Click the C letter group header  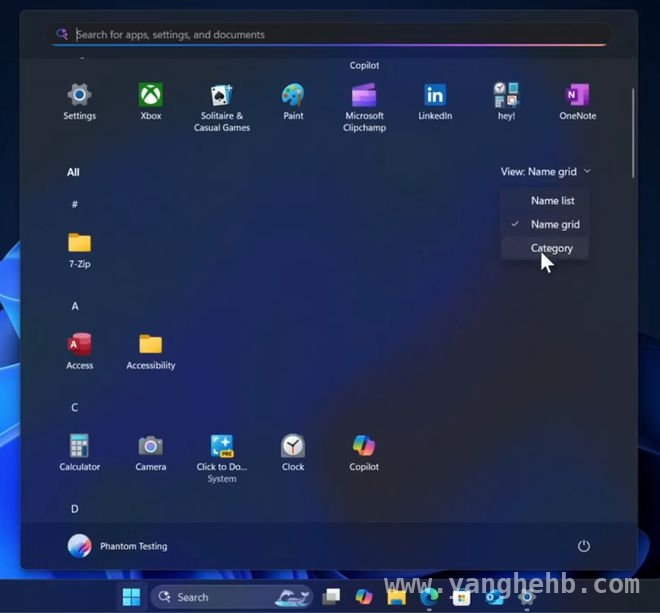(x=75, y=408)
